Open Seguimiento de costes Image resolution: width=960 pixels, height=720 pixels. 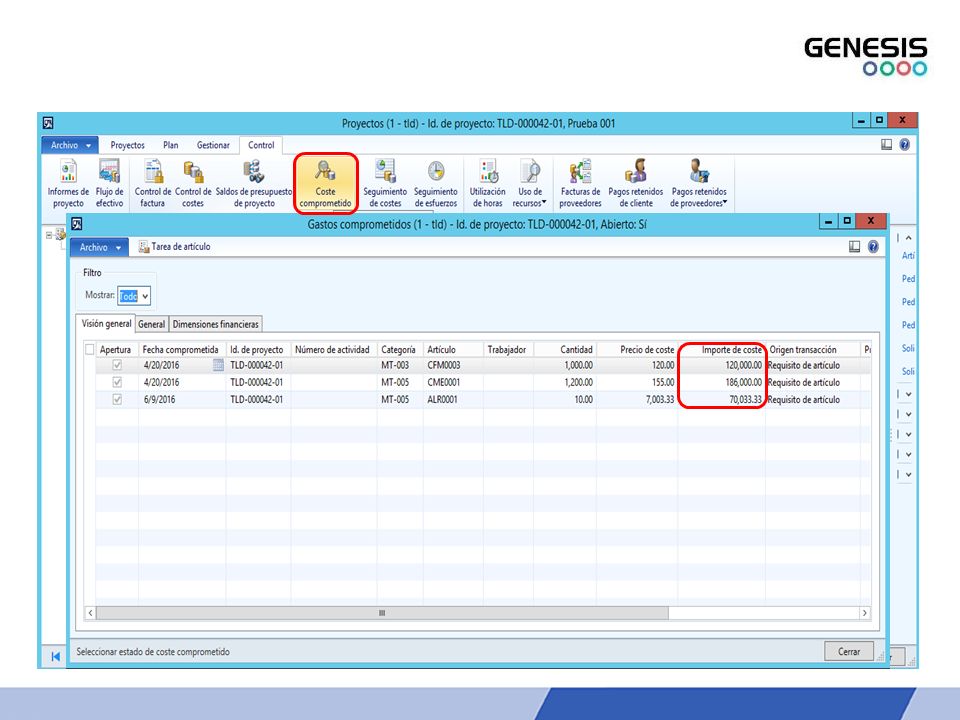click(385, 184)
